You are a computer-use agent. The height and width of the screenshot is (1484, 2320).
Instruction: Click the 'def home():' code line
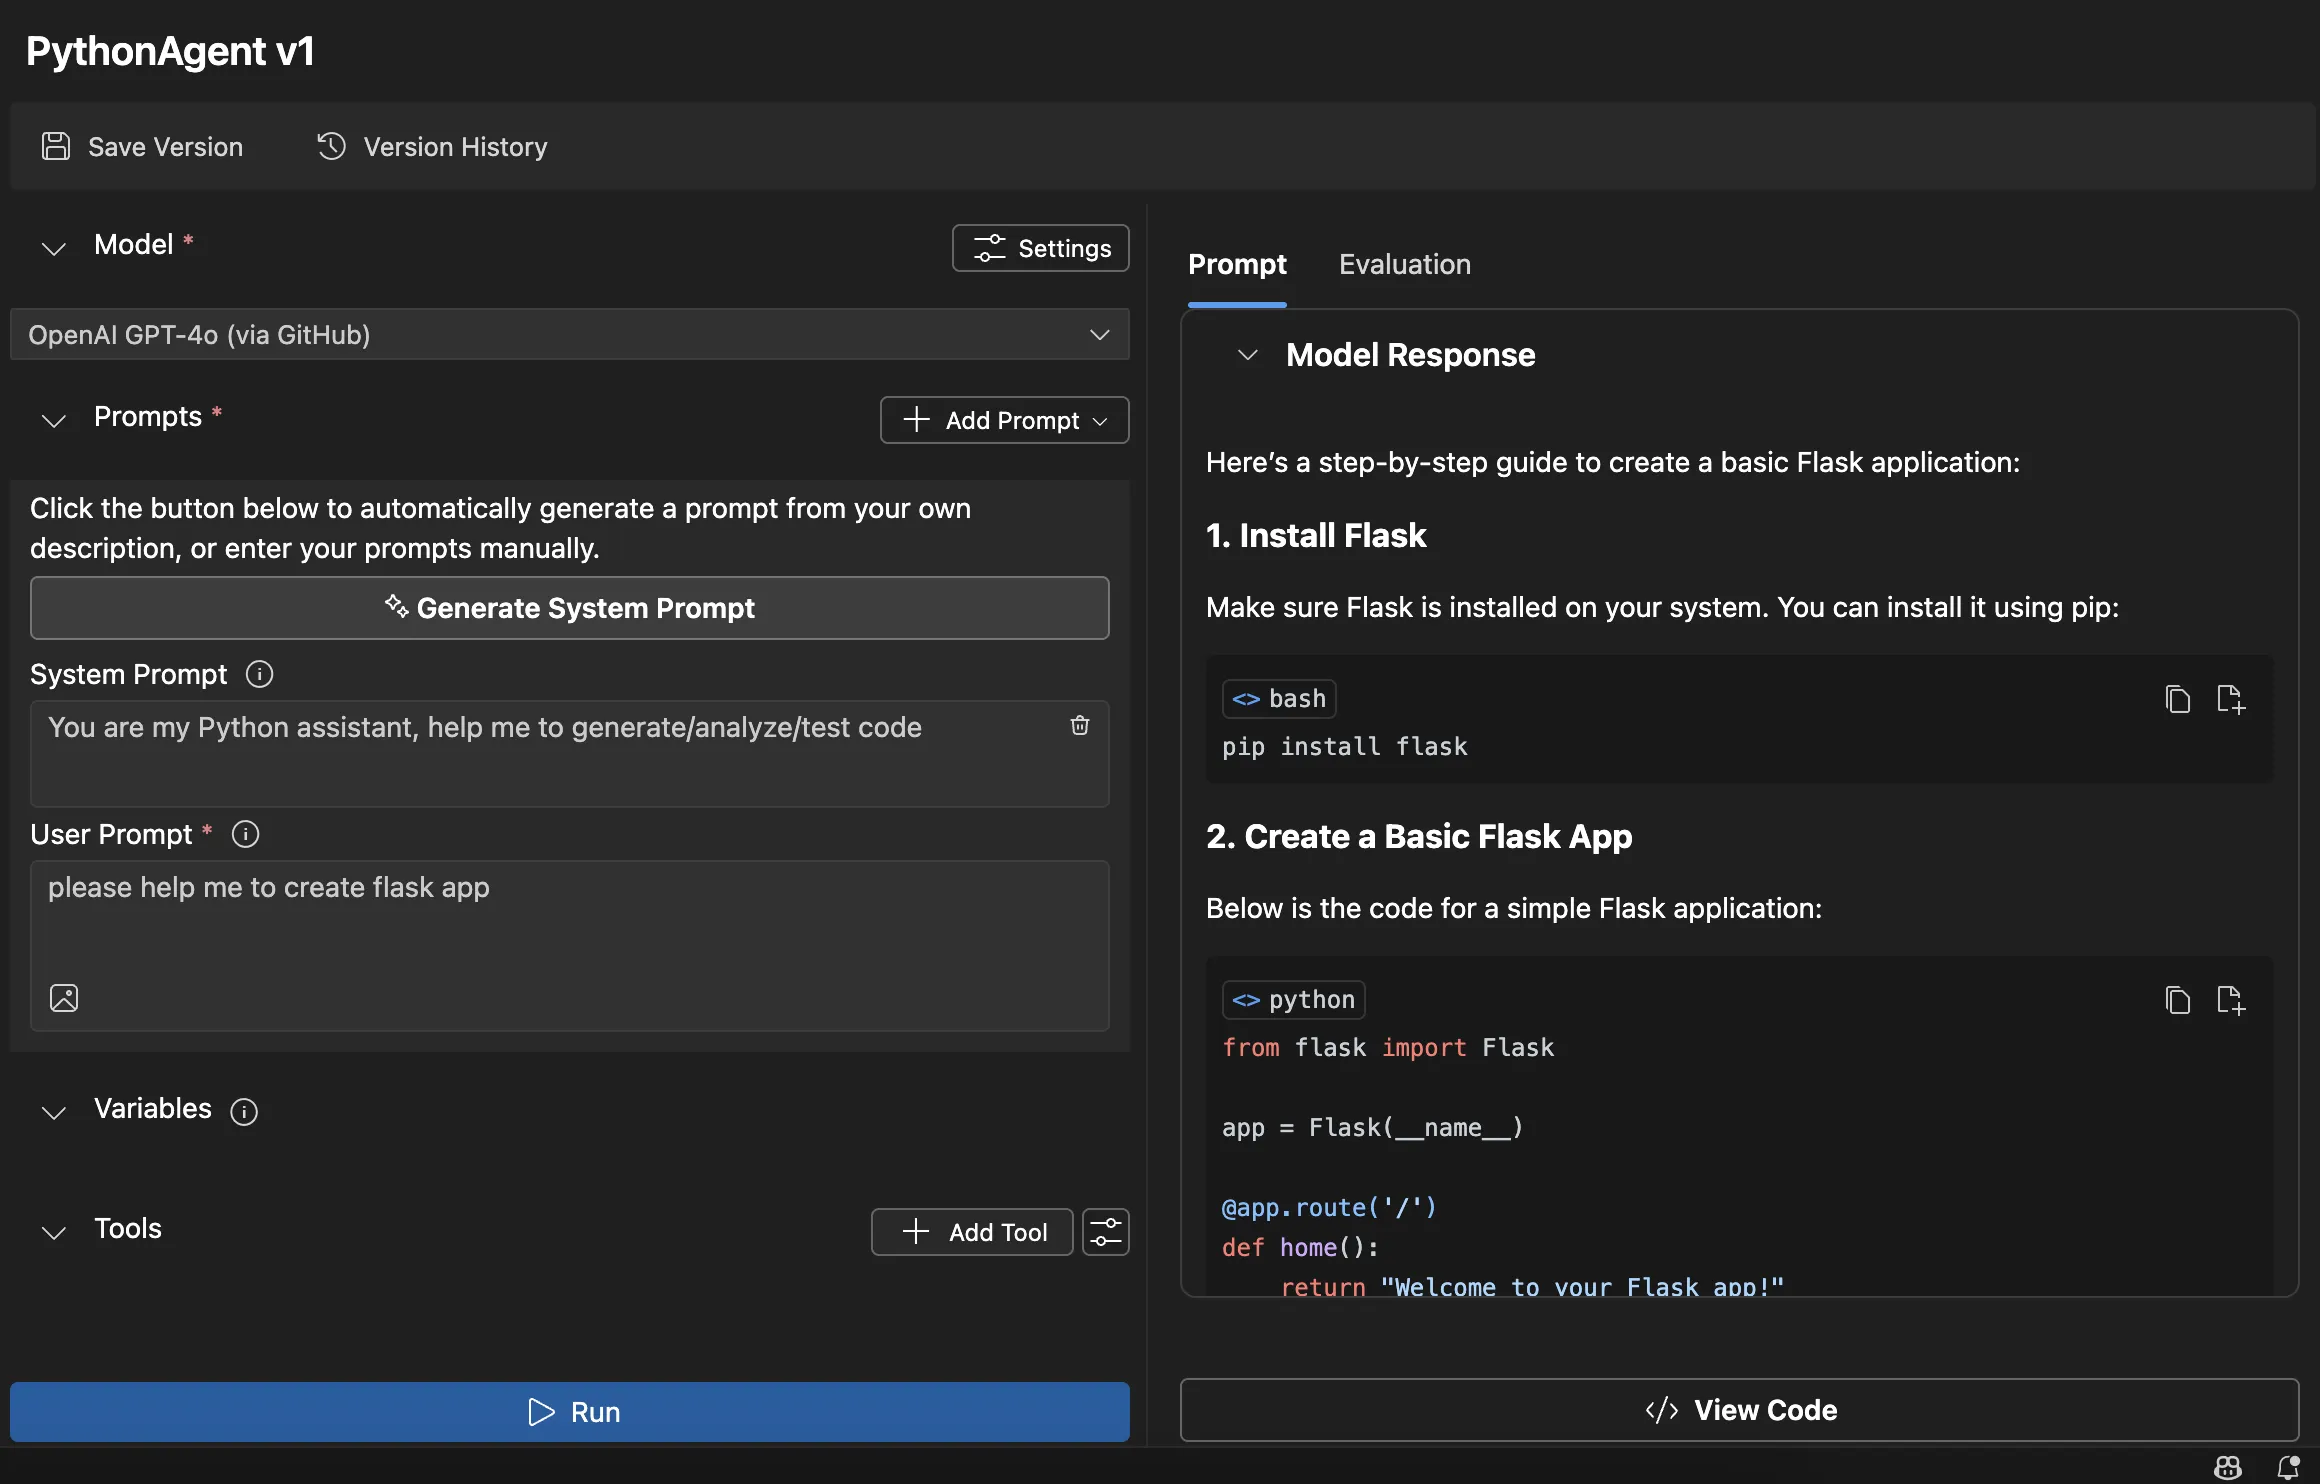tap(1300, 1248)
